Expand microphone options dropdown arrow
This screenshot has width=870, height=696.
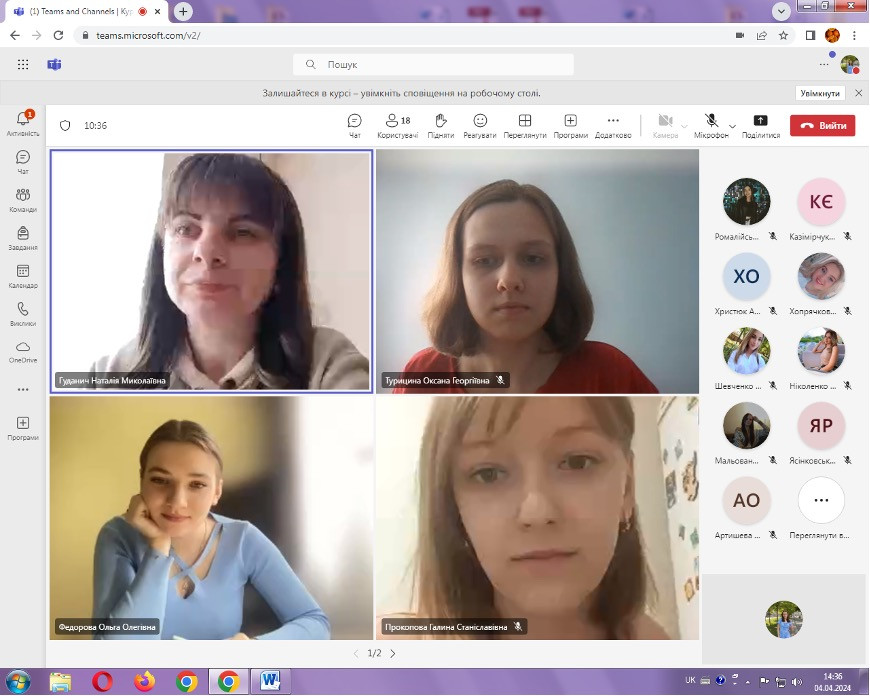point(732,126)
